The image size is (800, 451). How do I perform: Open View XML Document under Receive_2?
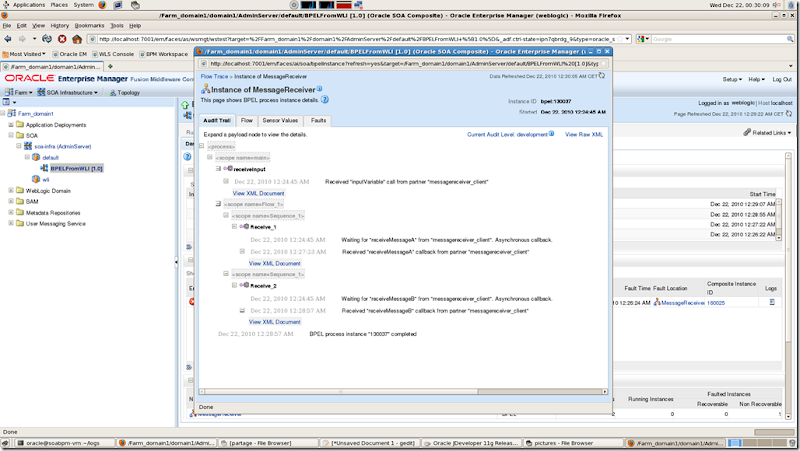pos(274,322)
